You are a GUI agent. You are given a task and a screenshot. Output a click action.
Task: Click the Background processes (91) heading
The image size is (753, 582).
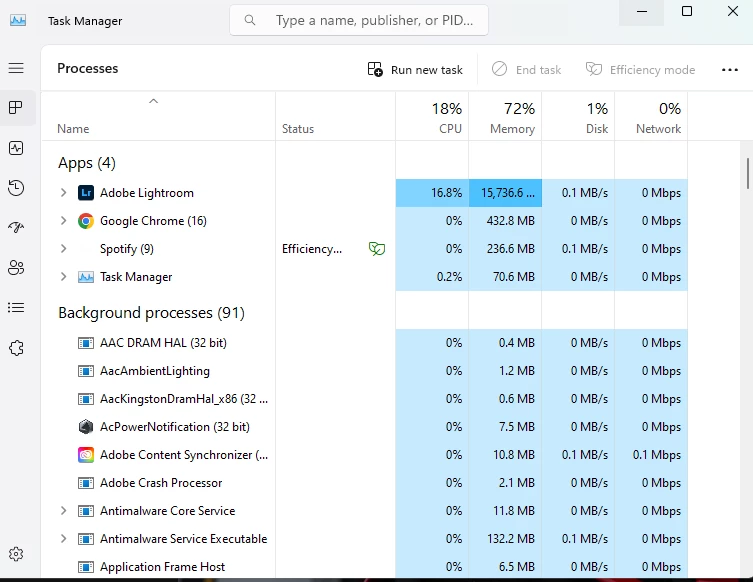(x=151, y=313)
